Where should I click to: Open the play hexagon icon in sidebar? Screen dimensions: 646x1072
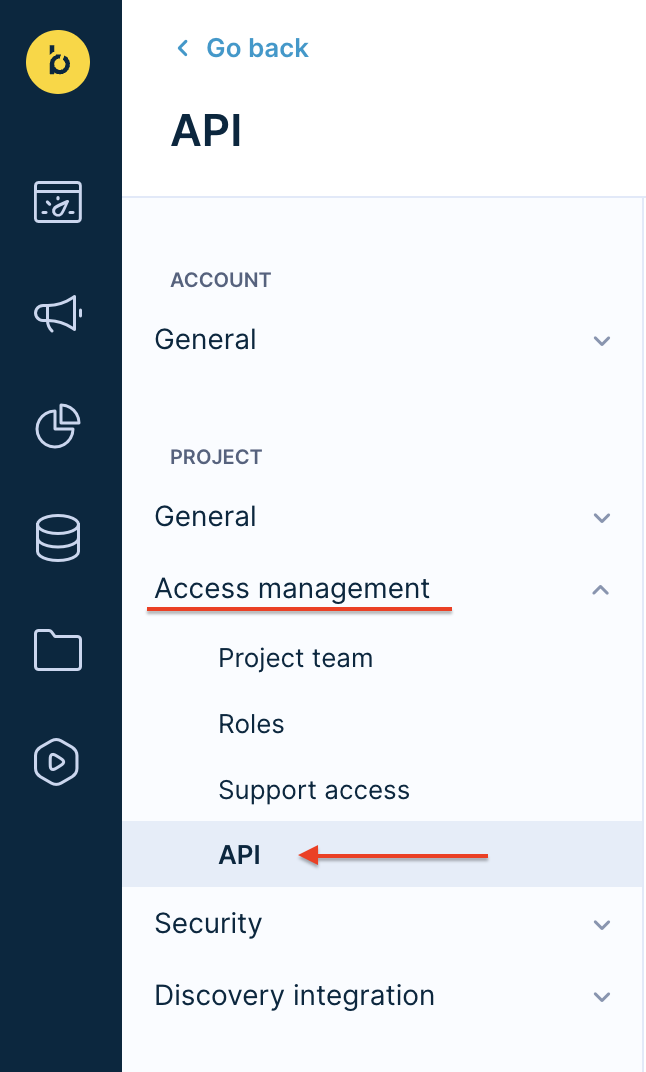pos(57,762)
